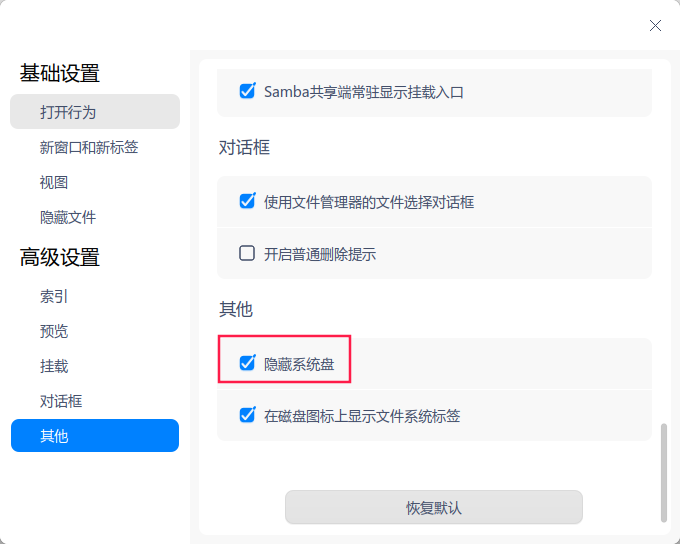Click the 高级设置 section heading
Screen dimensions: 680x544
pyautogui.click(x=60, y=257)
